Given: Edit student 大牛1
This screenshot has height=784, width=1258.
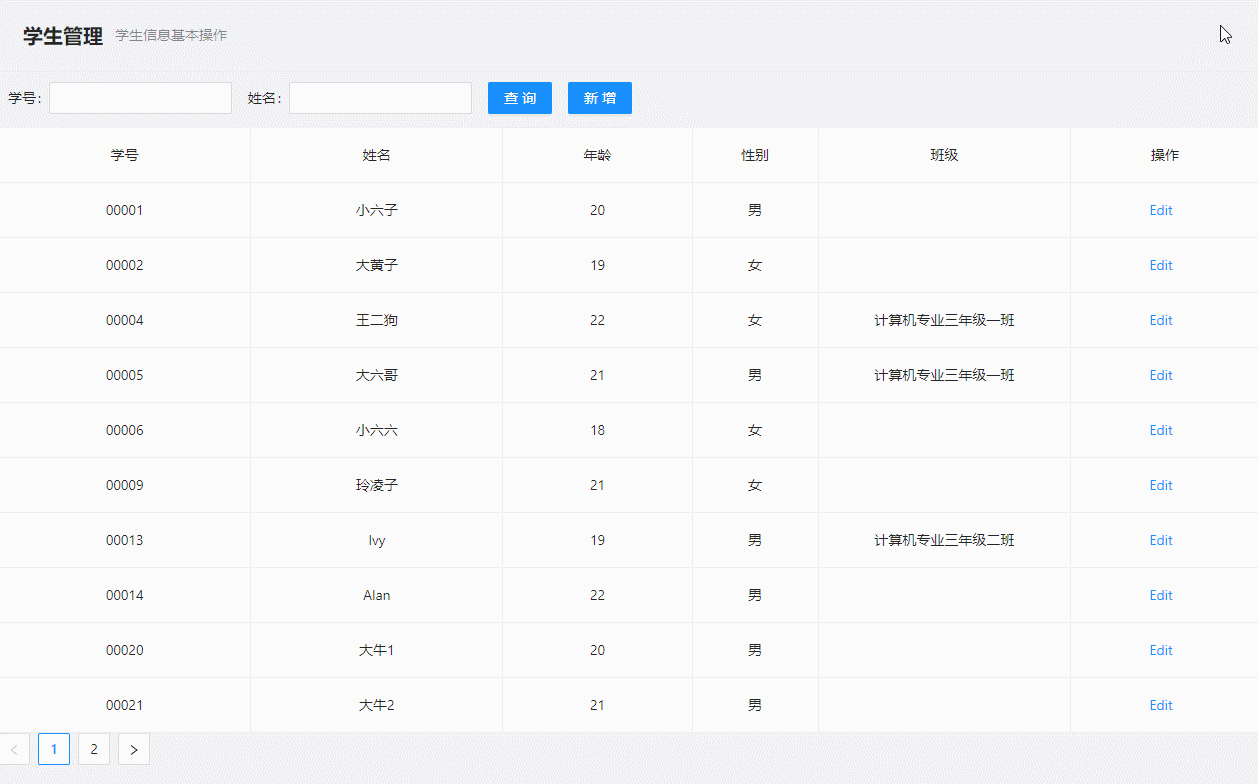Looking at the screenshot, I should pyautogui.click(x=1161, y=650).
